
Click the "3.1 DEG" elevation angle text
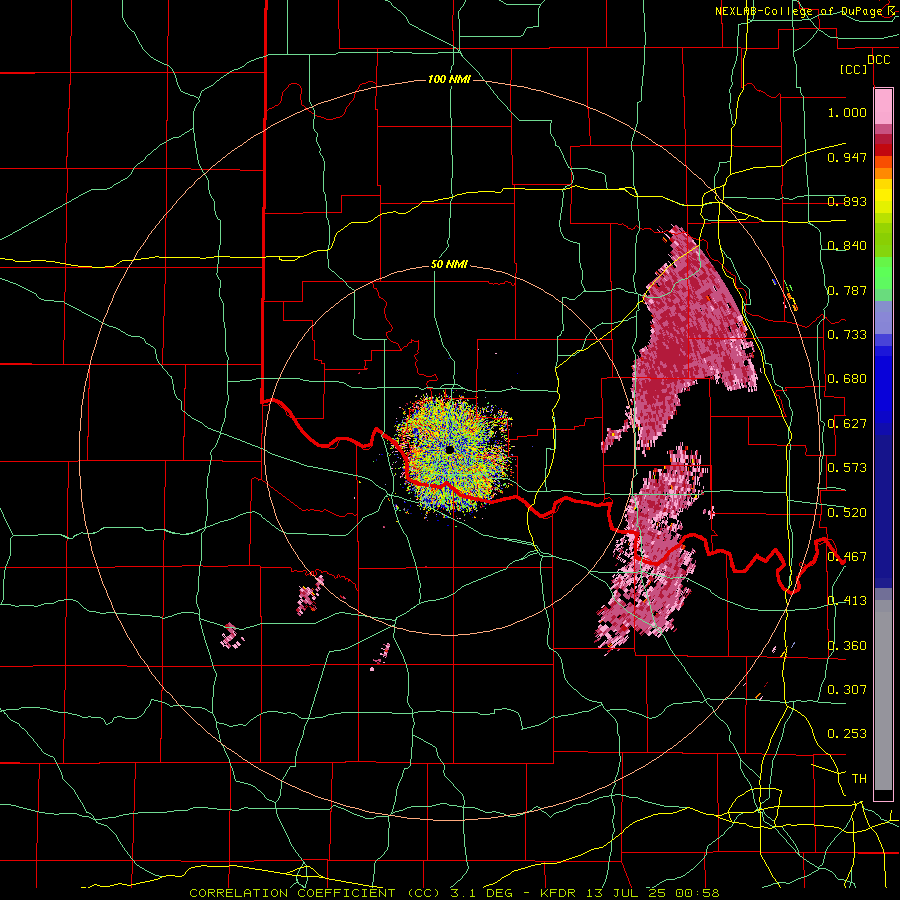coord(480,893)
